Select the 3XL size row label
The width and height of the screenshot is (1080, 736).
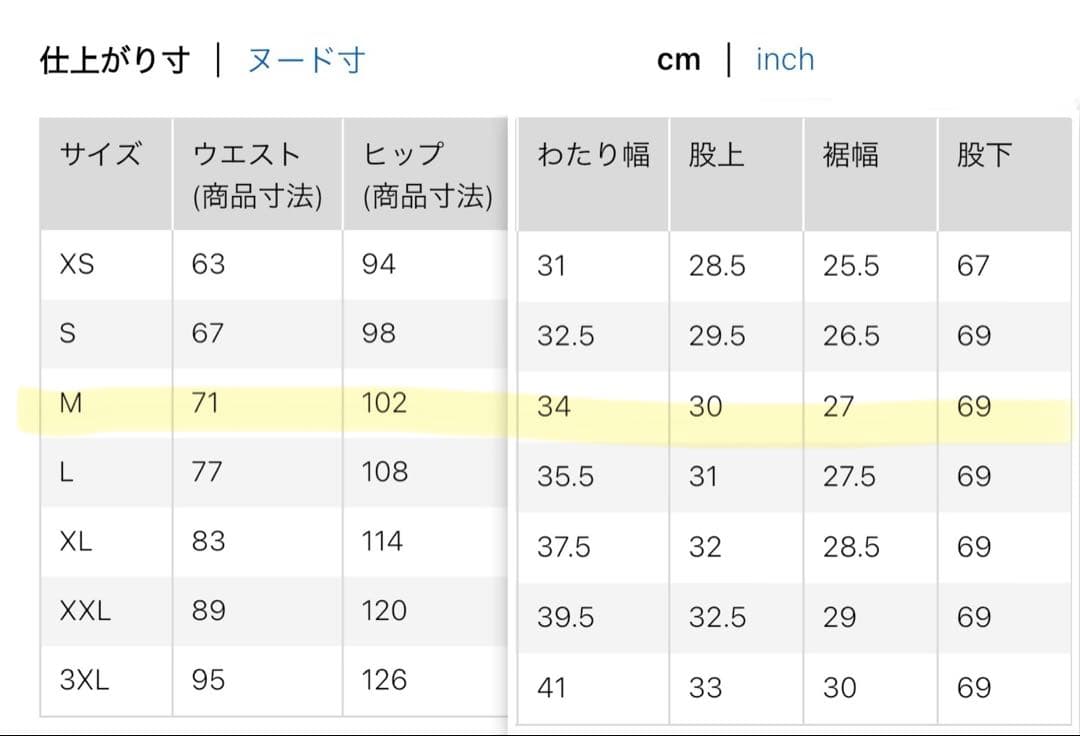point(85,680)
